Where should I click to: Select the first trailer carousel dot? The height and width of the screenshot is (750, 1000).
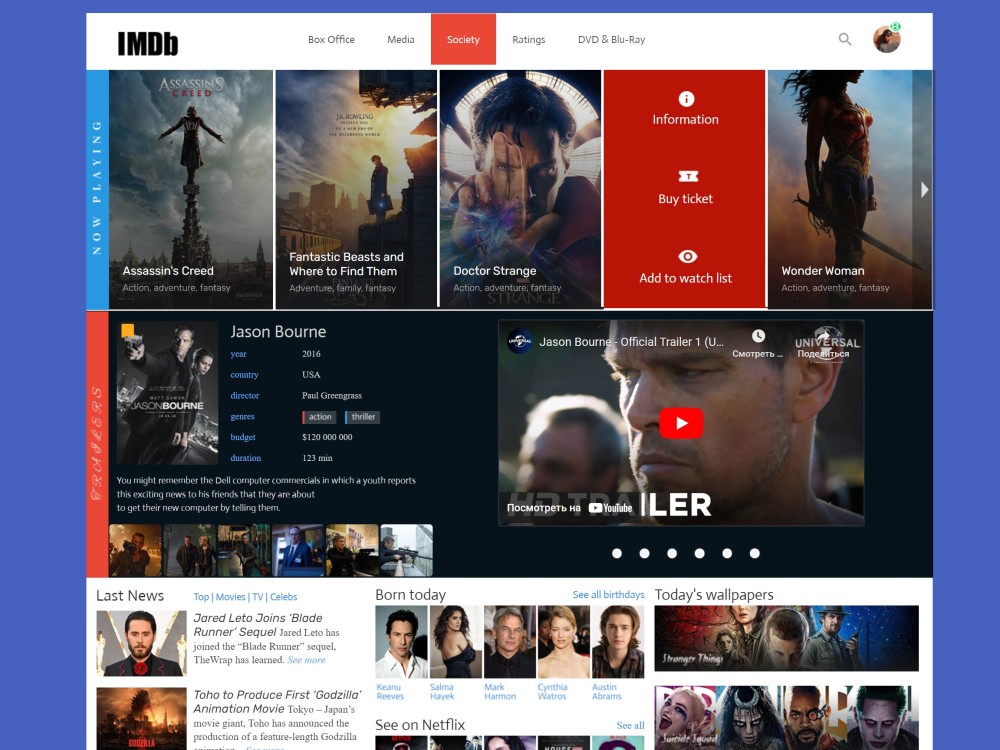click(617, 553)
